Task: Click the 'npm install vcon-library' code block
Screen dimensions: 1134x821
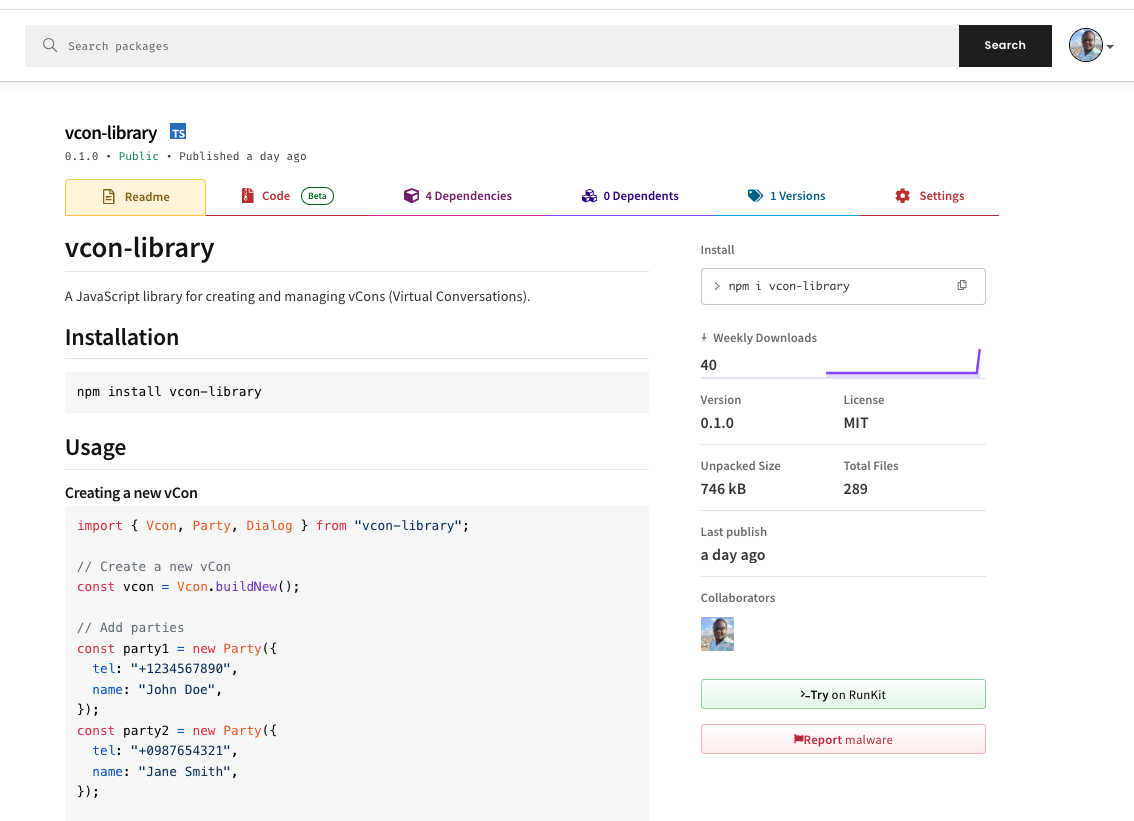Action: 357,392
